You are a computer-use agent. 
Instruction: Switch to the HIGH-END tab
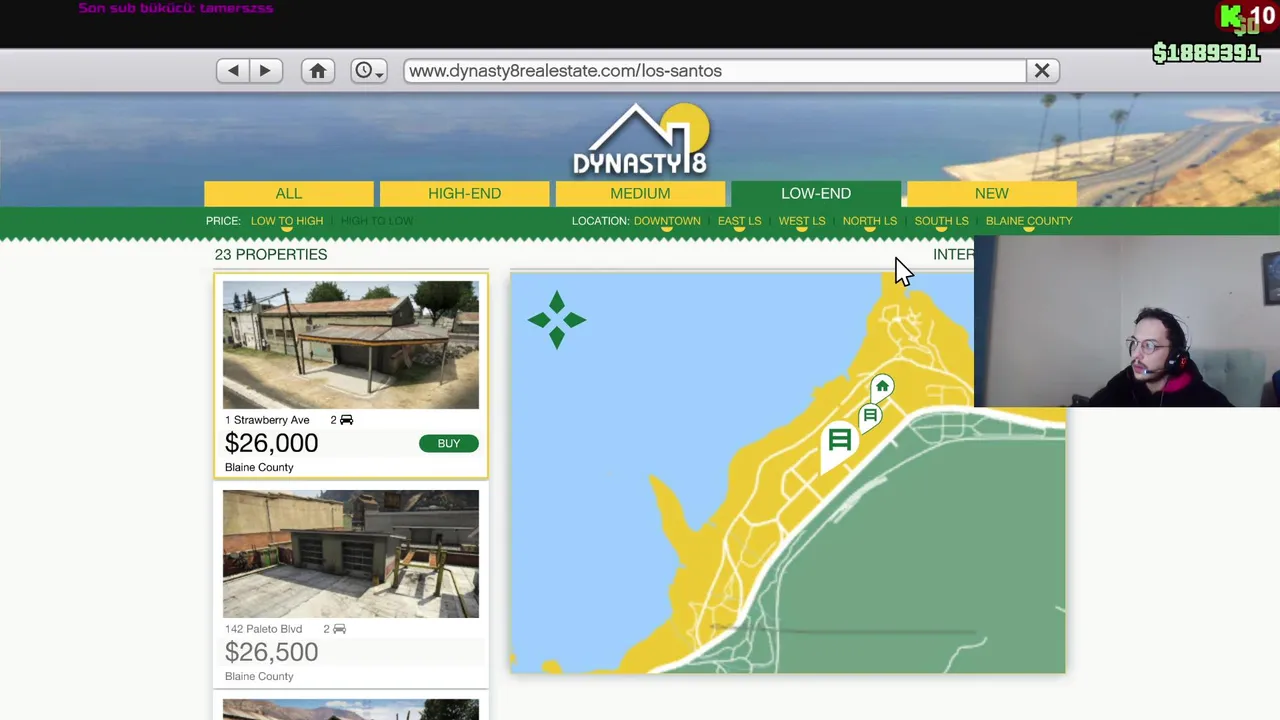465,193
